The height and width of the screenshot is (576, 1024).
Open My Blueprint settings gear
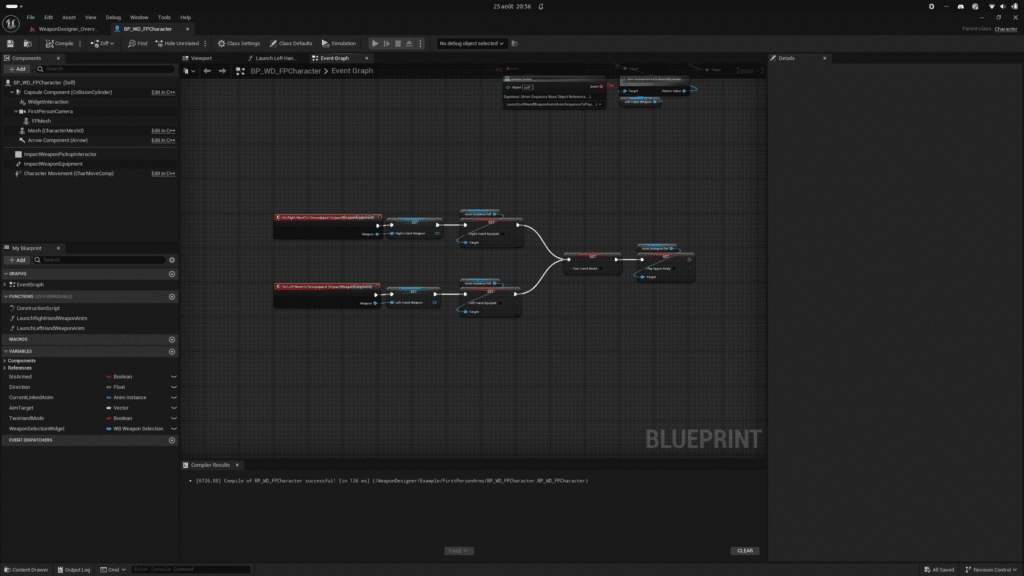click(x=172, y=260)
